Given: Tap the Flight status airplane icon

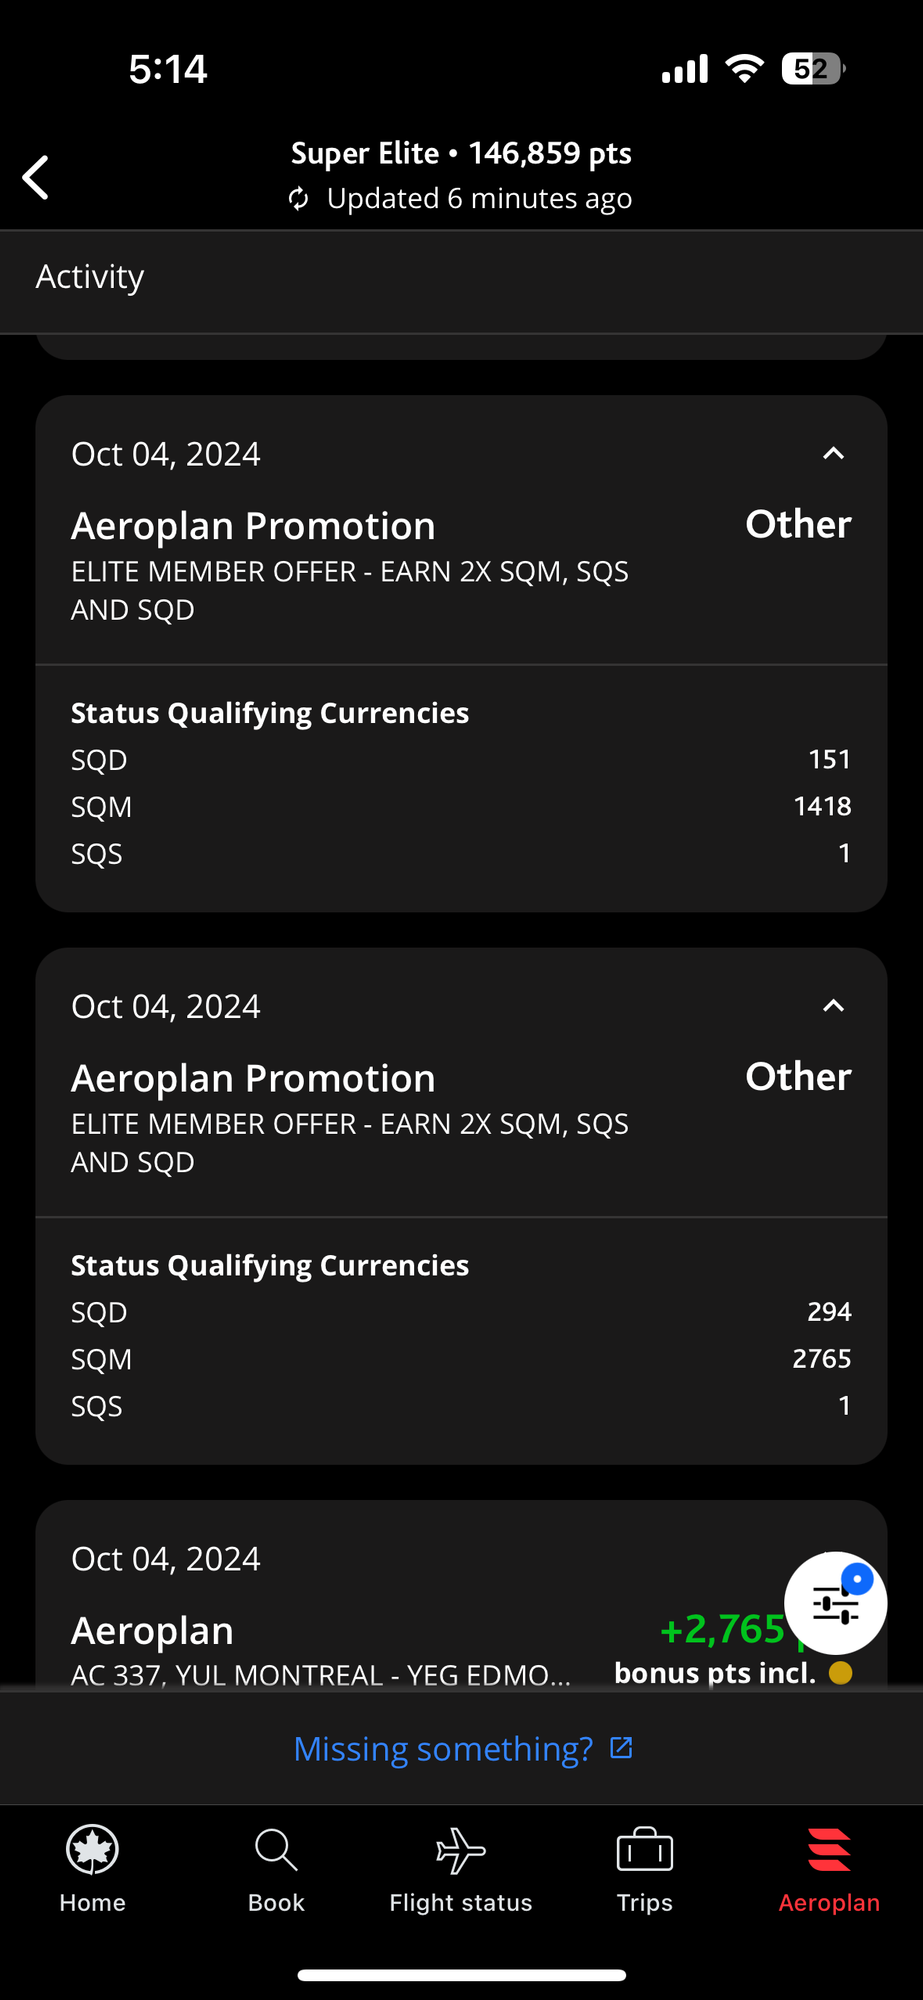Looking at the screenshot, I should point(460,1850).
